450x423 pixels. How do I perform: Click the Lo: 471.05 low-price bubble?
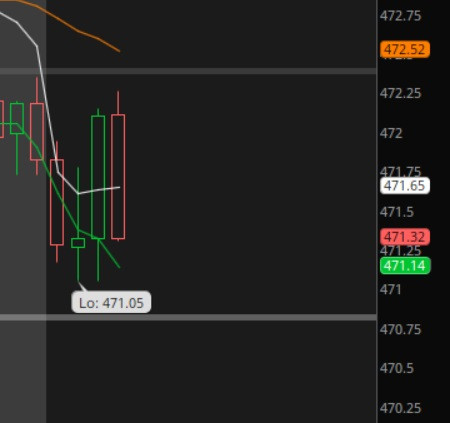111,302
